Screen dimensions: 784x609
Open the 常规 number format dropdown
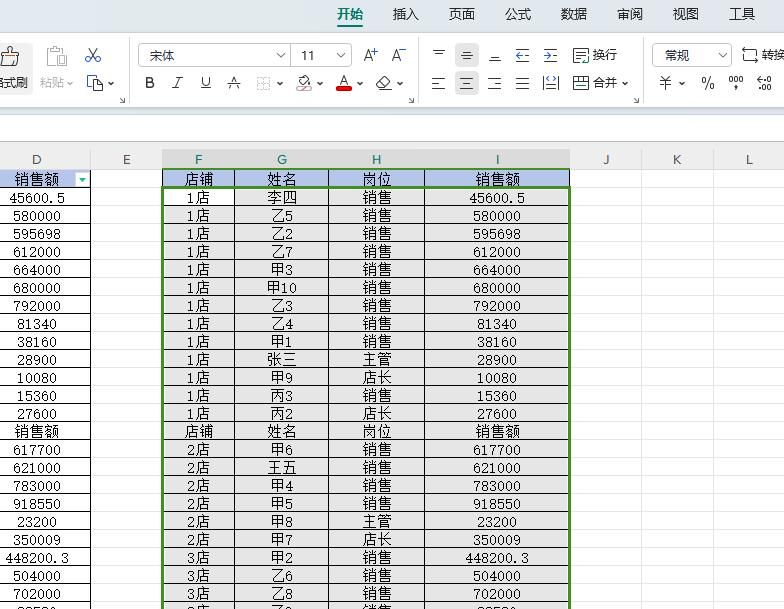(x=722, y=55)
